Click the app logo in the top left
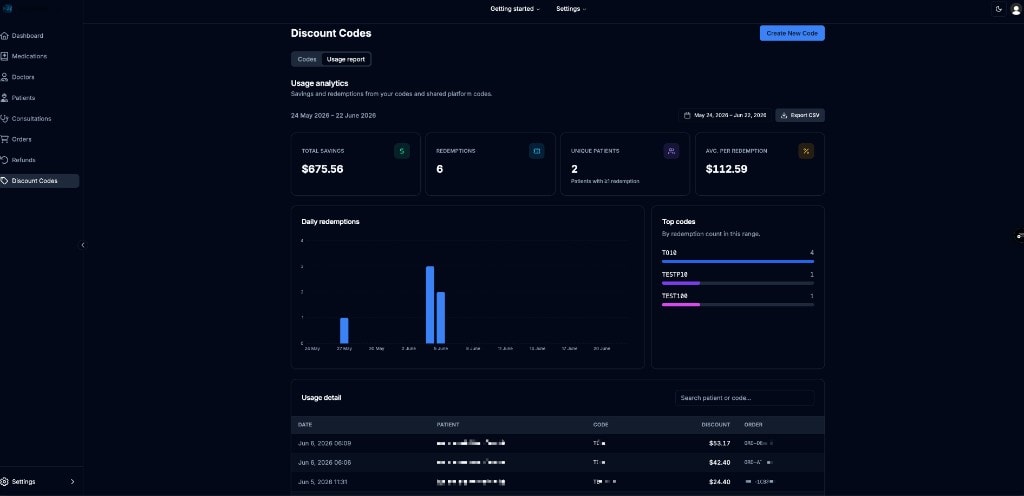This screenshot has width=1024, height=496. point(8,9)
